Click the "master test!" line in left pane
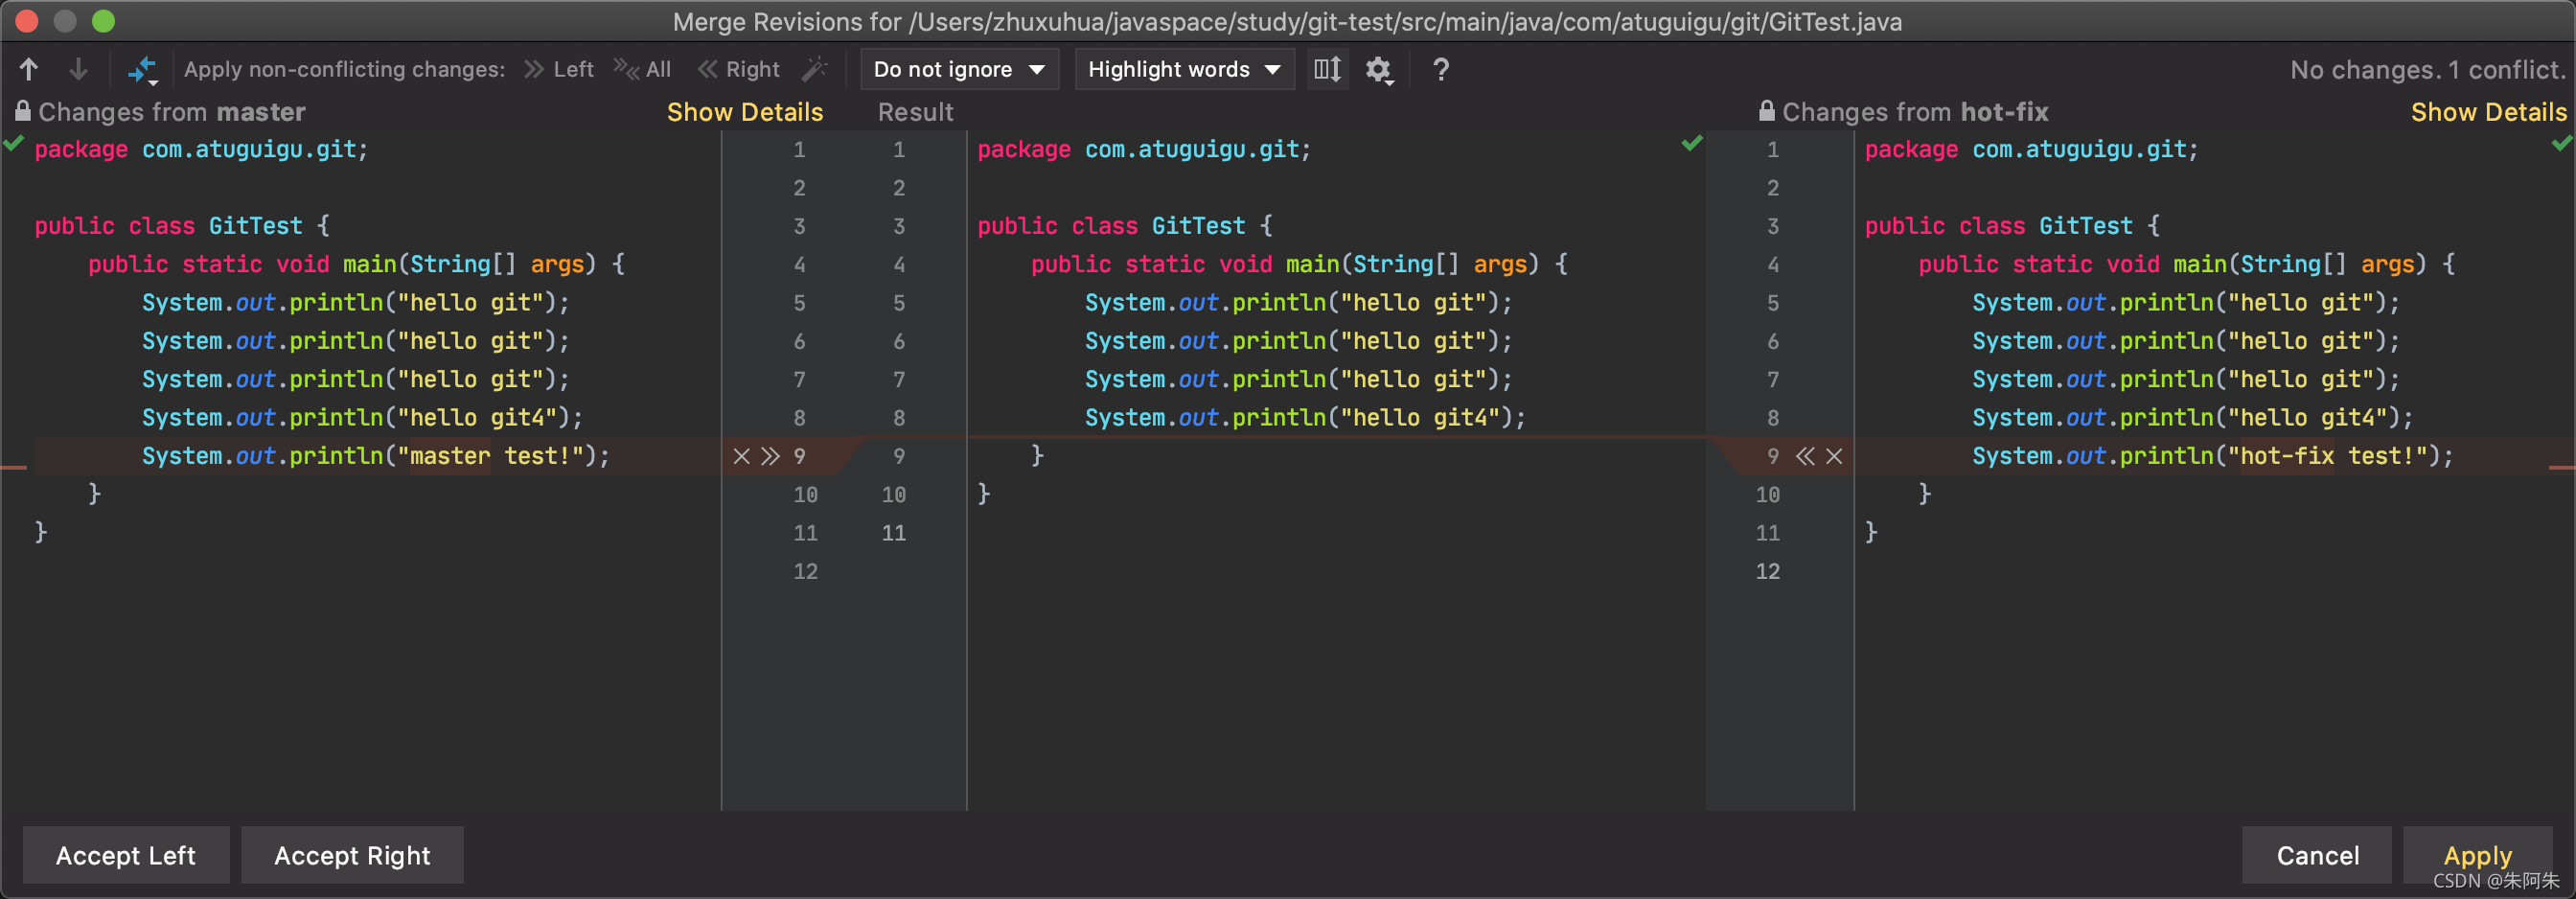Image resolution: width=2576 pixels, height=899 pixels. coord(375,456)
